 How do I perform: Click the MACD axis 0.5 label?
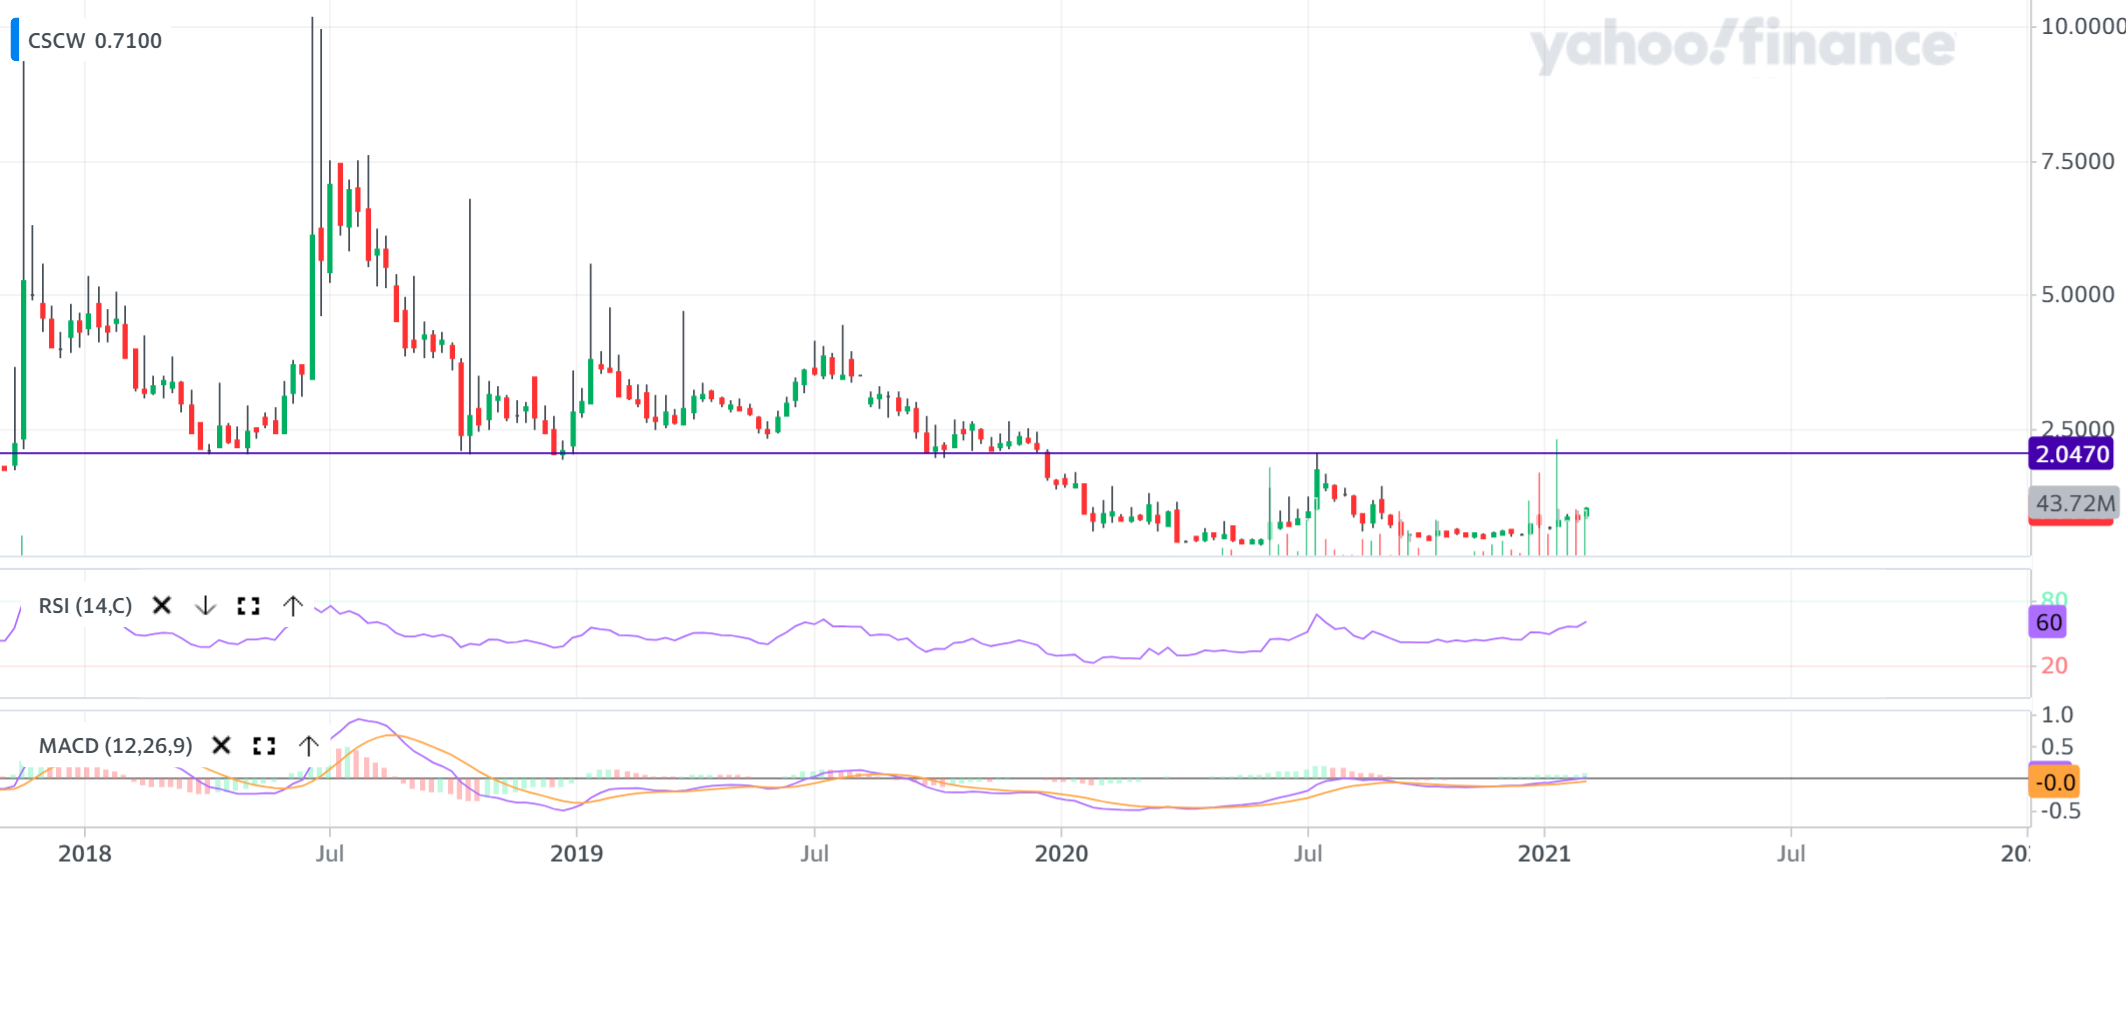(2057, 747)
